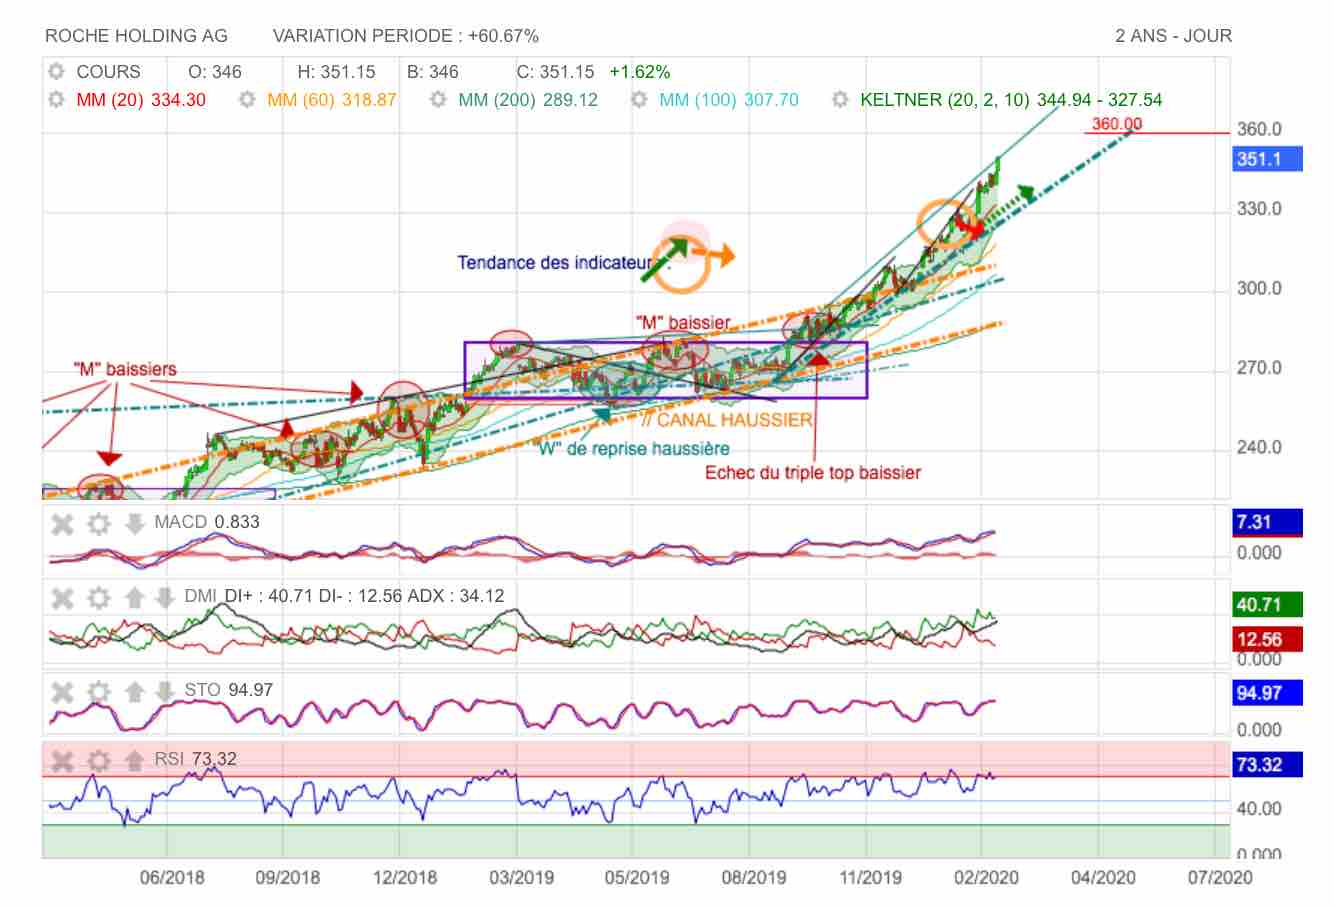Screen dimensions: 1334x908
Task: Remove the STO indicator panel
Action: [x=62, y=691]
